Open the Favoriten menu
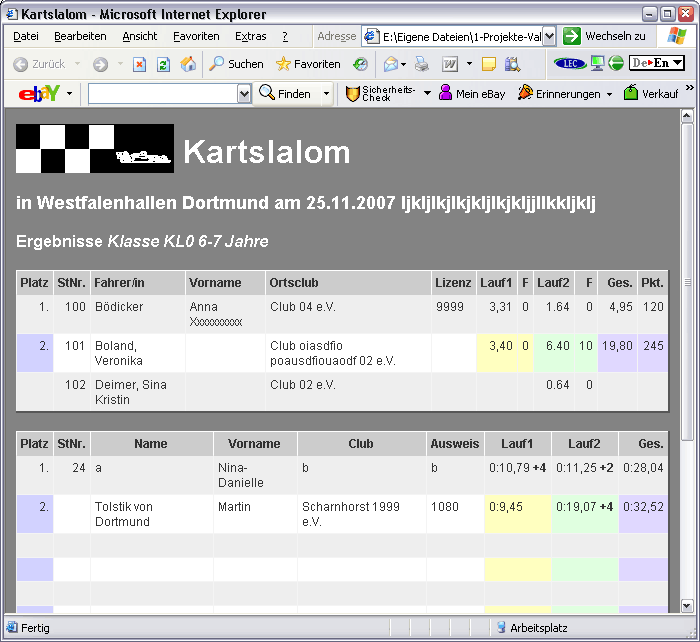The width and height of the screenshot is (700, 642). coord(196,36)
